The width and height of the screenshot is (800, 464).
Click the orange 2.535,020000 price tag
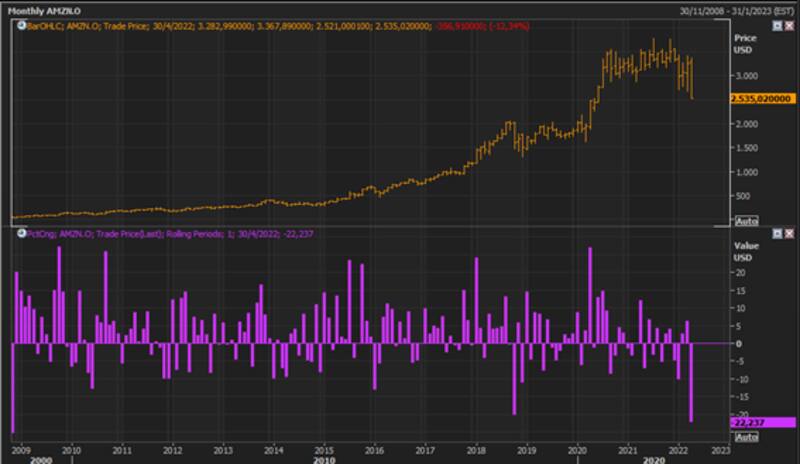tap(763, 99)
